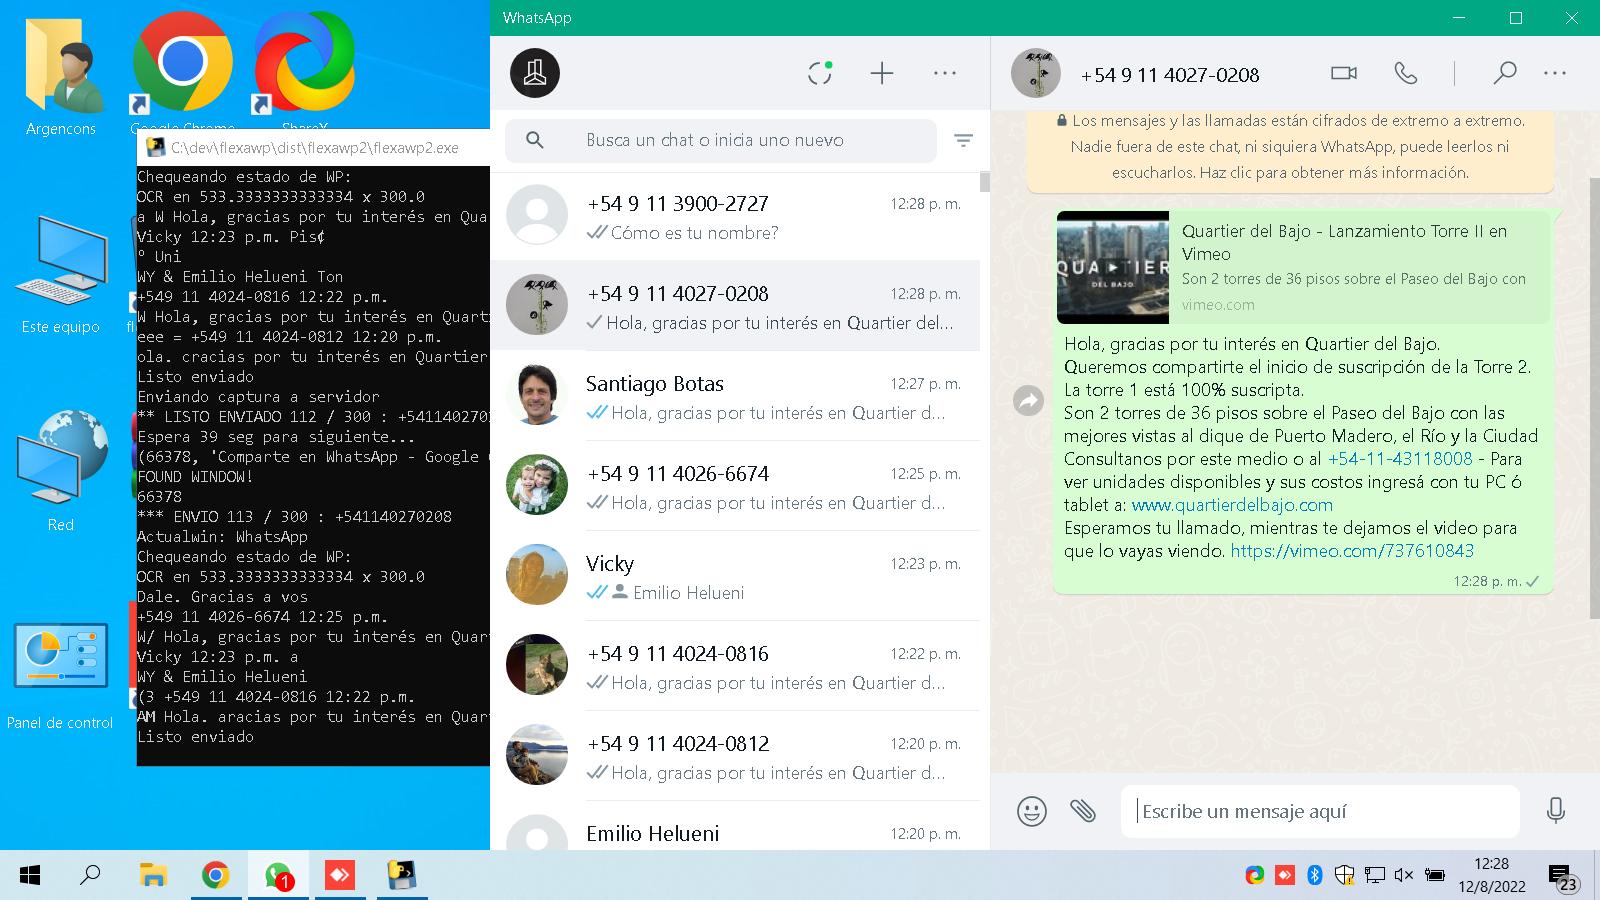Select Panel de control desktop icon
Viewport: 1600px width, 900px height.
coord(60,675)
